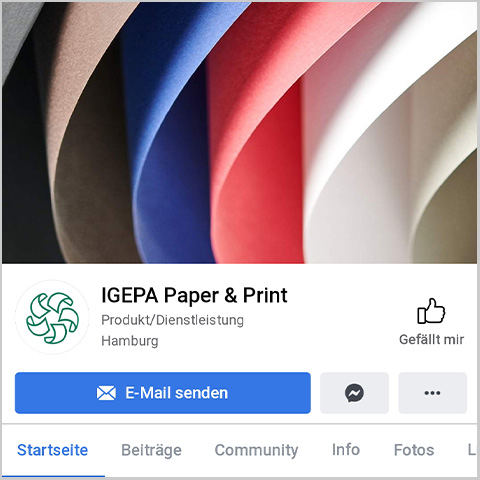The height and width of the screenshot is (480, 480).
Task: Open the Beiträge tab
Action: (151, 450)
